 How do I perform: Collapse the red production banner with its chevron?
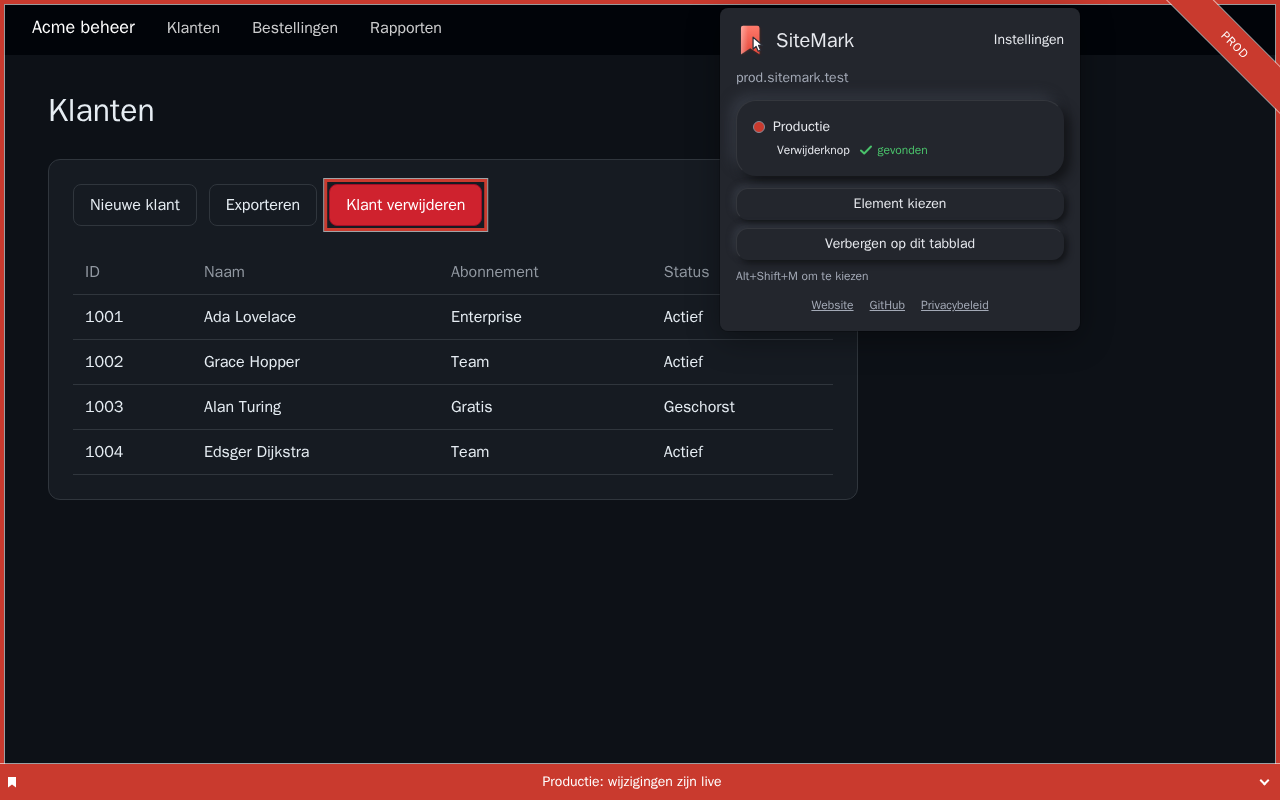click(x=1264, y=782)
